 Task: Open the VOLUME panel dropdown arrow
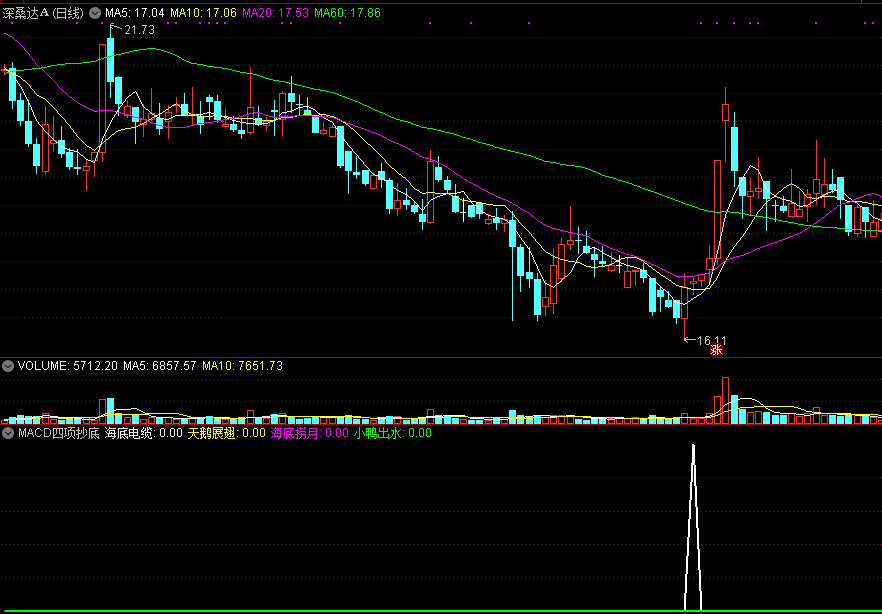tap(8, 367)
